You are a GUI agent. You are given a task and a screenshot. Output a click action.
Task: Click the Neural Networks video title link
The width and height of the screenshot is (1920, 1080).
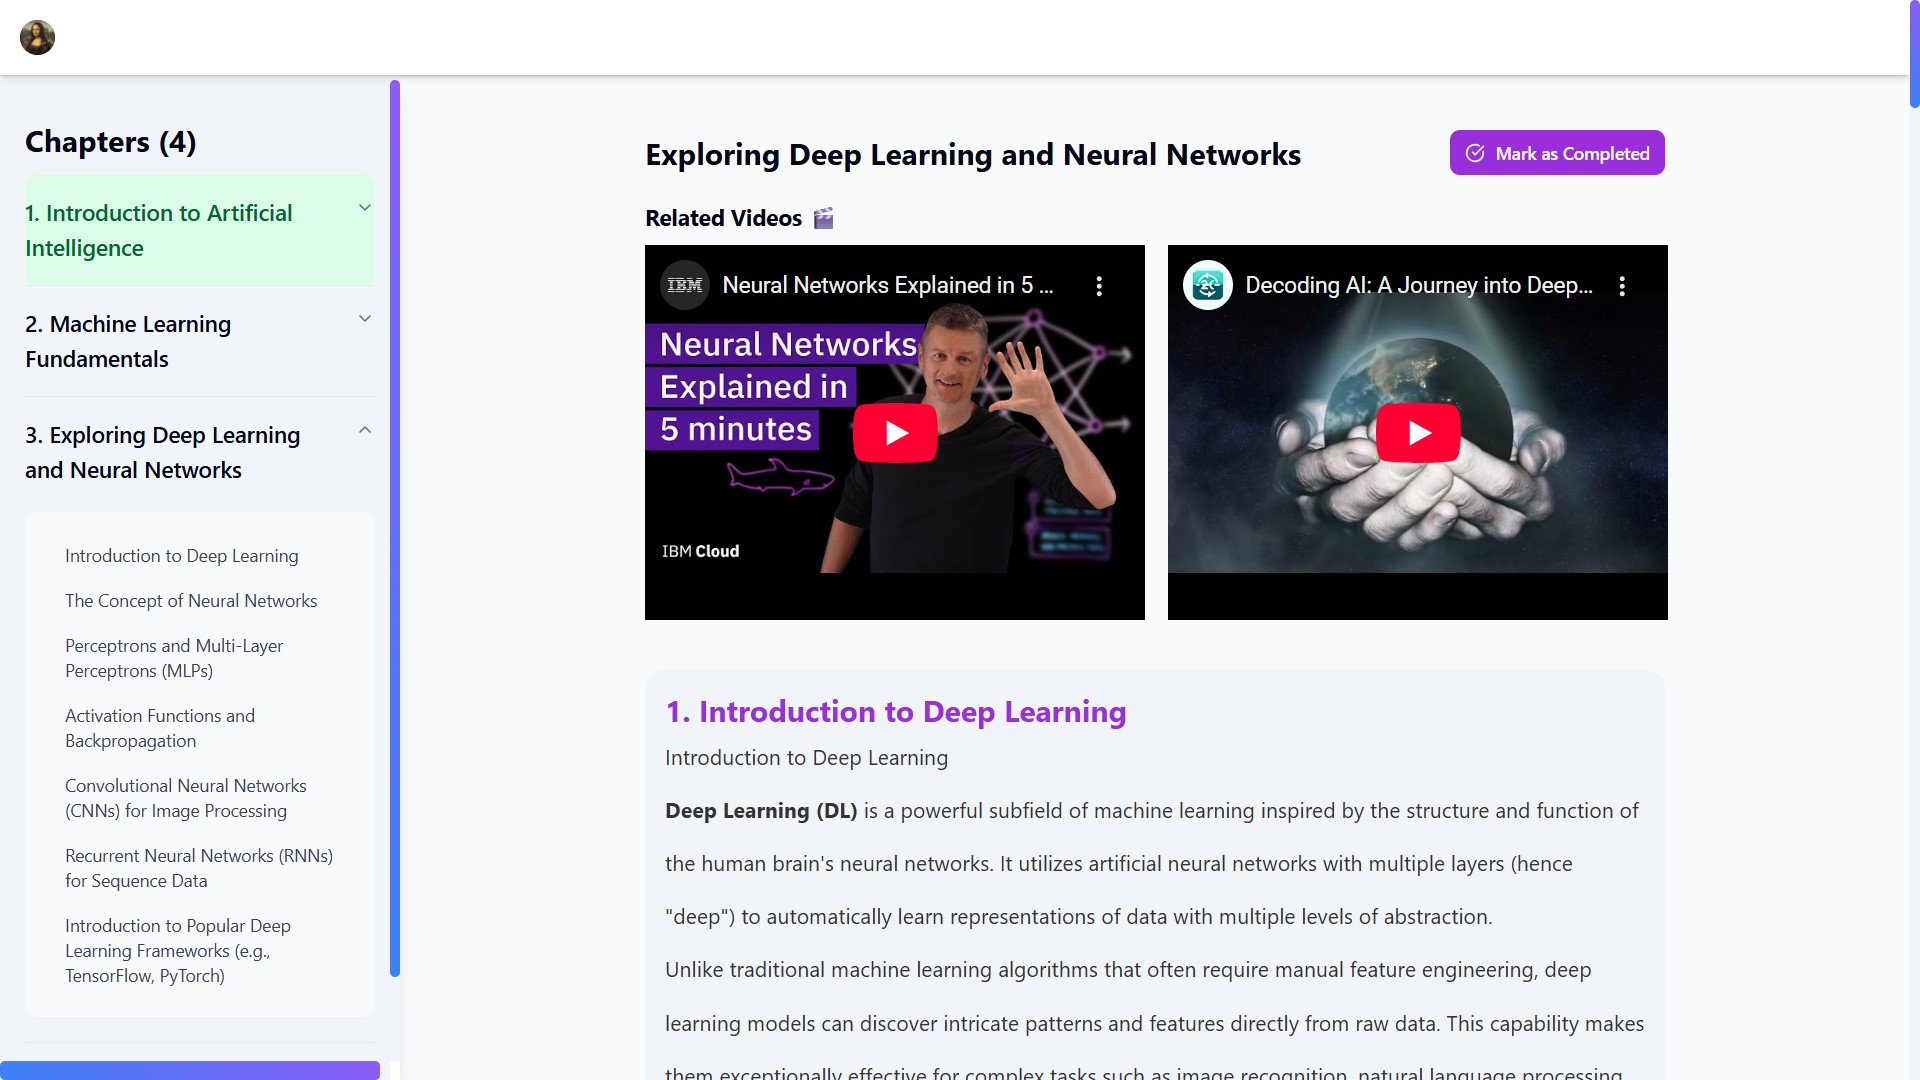[x=887, y=285]
